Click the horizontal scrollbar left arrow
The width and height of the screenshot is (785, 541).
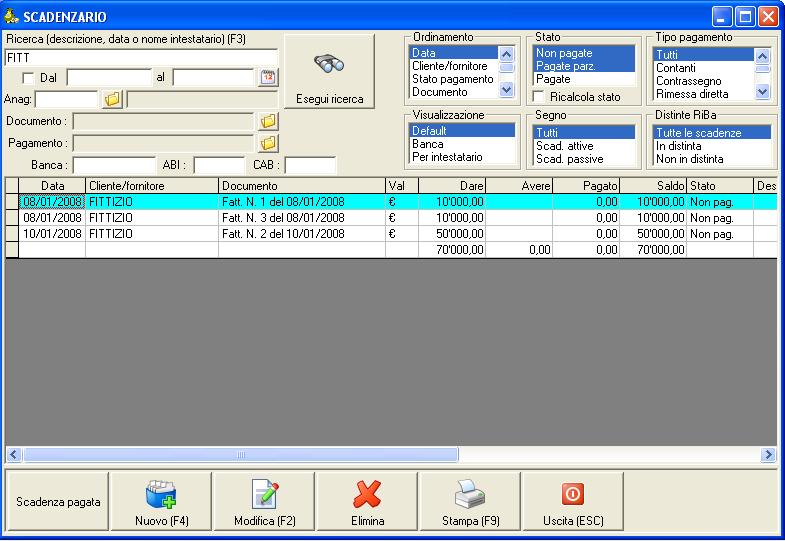click(14, 454)
